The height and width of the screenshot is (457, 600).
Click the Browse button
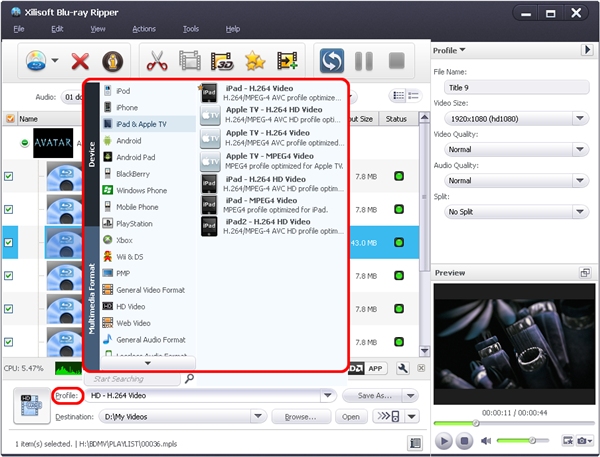point(301,416)
